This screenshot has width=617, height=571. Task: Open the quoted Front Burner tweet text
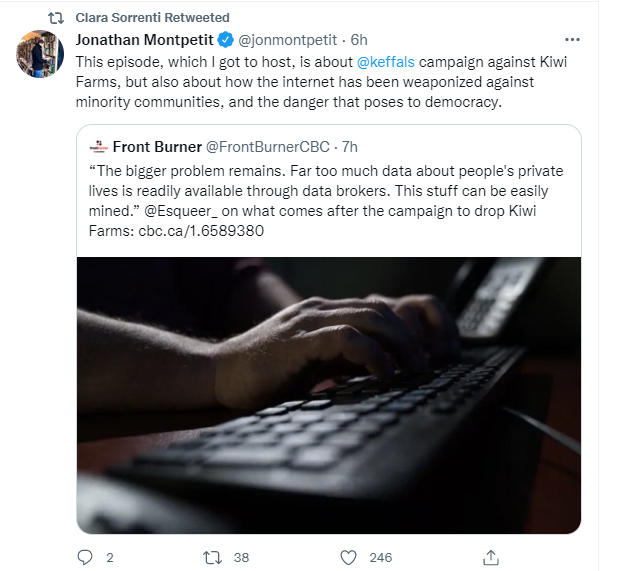pyautogui.click(x=320, y=190)
